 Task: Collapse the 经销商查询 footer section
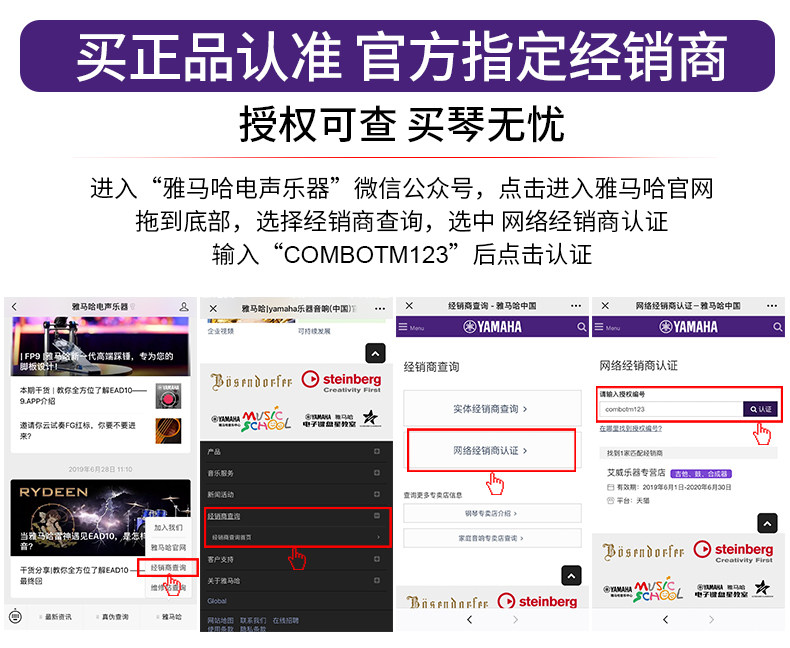click(296, 516)
